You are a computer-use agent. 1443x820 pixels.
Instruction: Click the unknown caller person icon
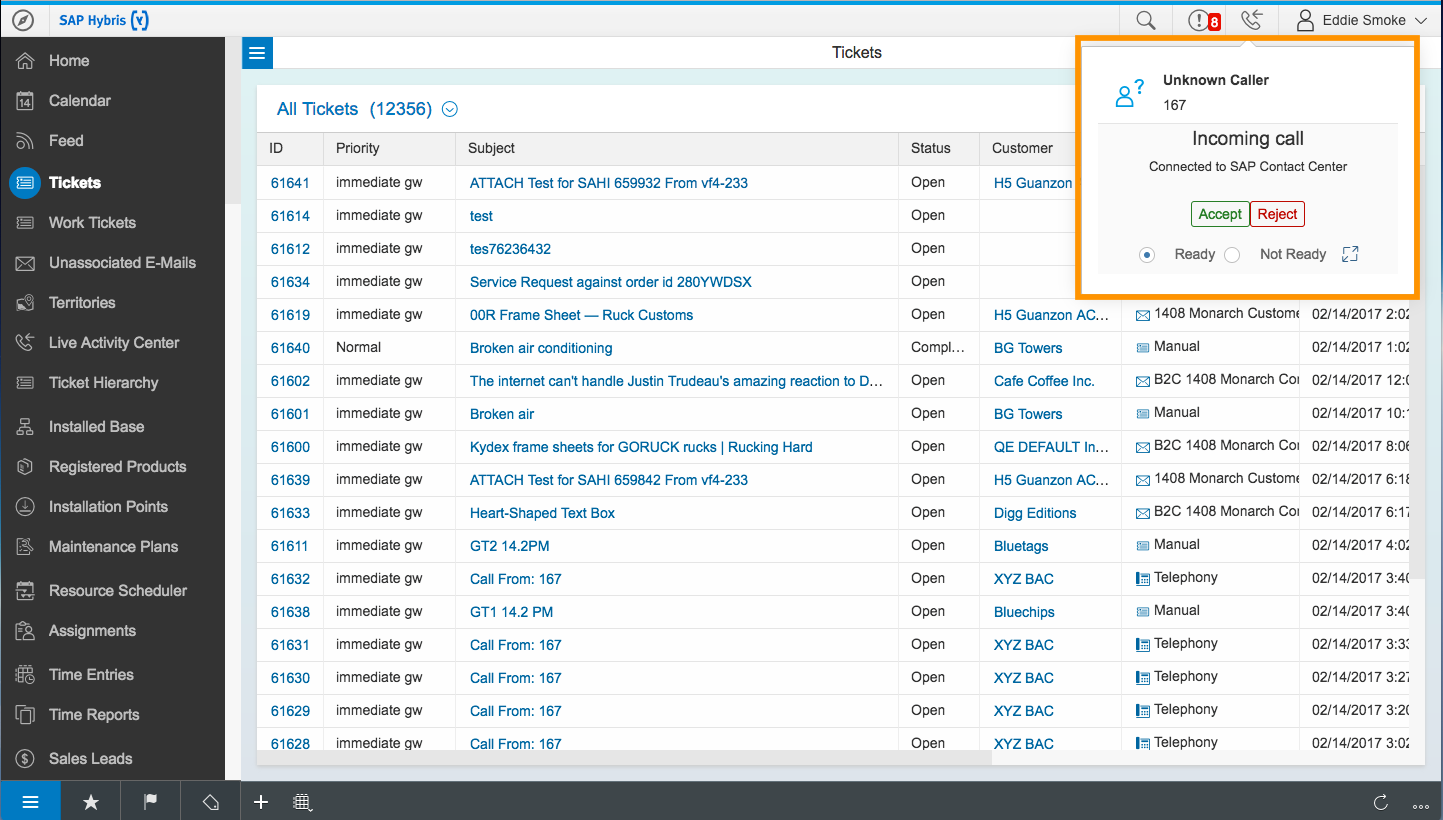point(1129,93)
